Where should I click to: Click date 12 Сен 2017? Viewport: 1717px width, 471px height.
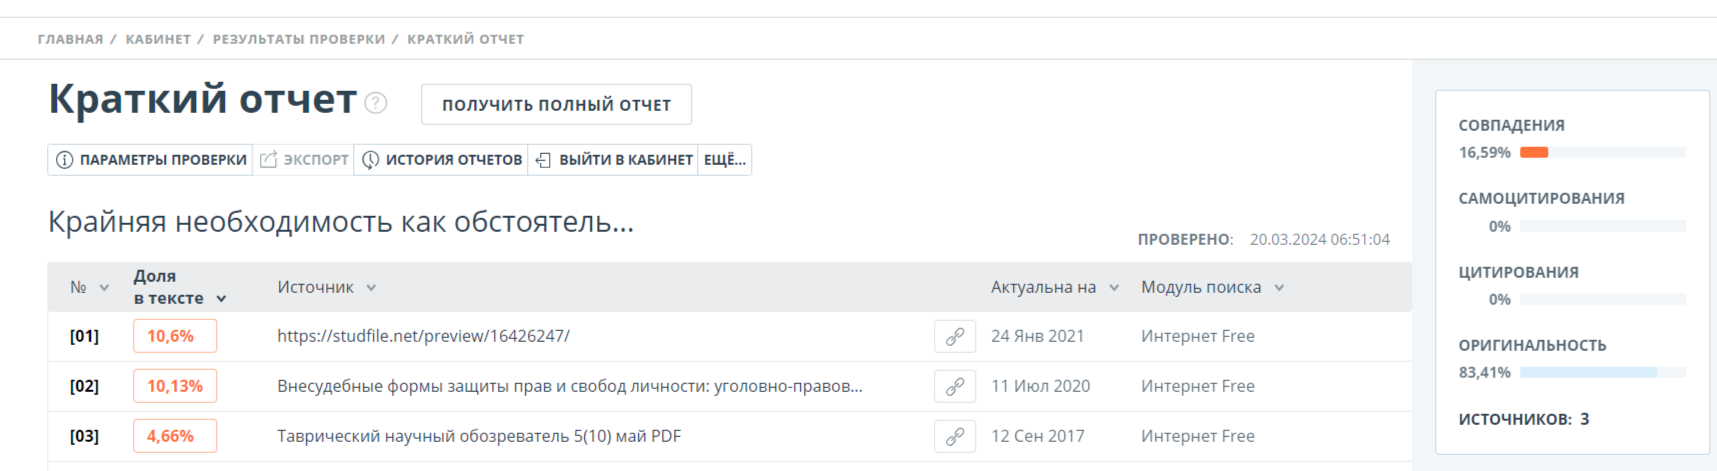point(1037,436)
